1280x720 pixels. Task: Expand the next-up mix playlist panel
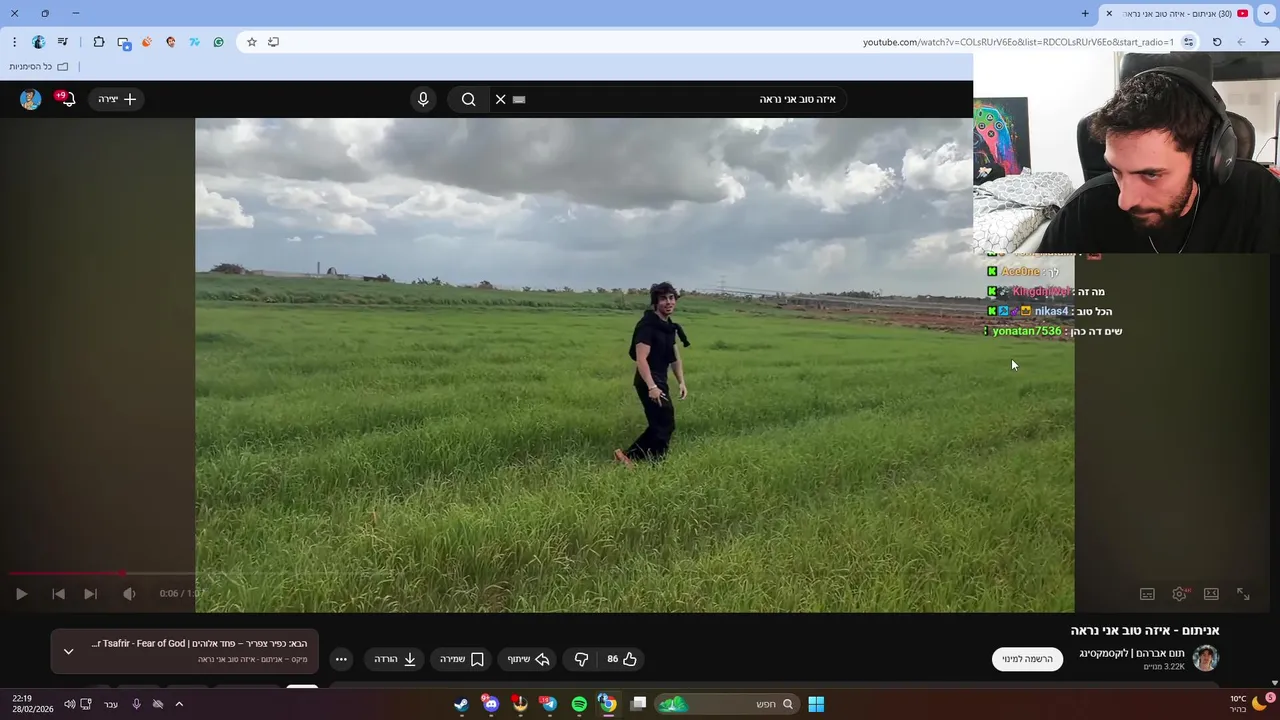click(68, 651)
